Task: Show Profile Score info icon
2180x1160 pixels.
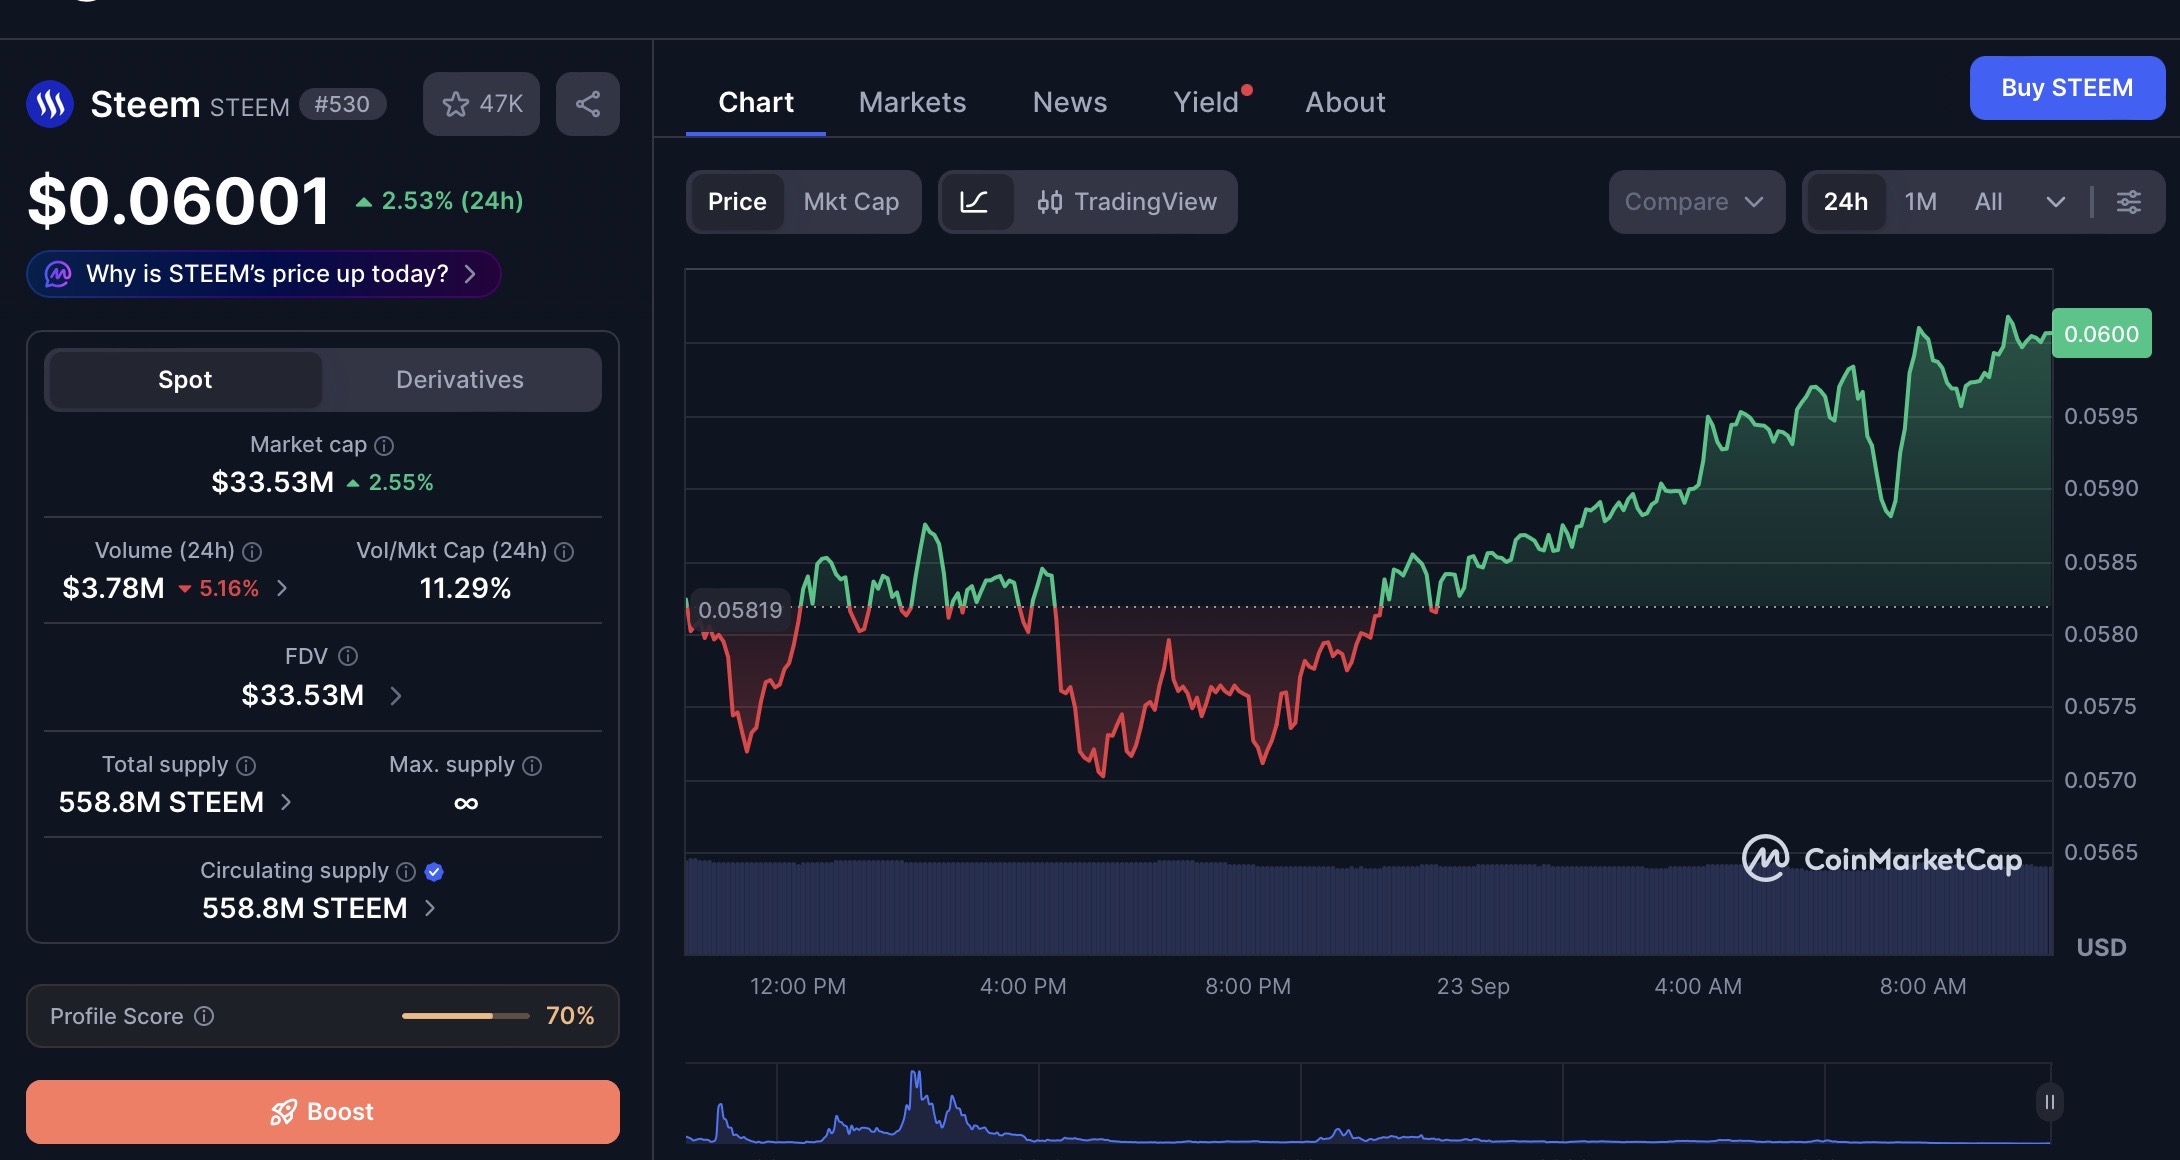Action: (204, 1016)
